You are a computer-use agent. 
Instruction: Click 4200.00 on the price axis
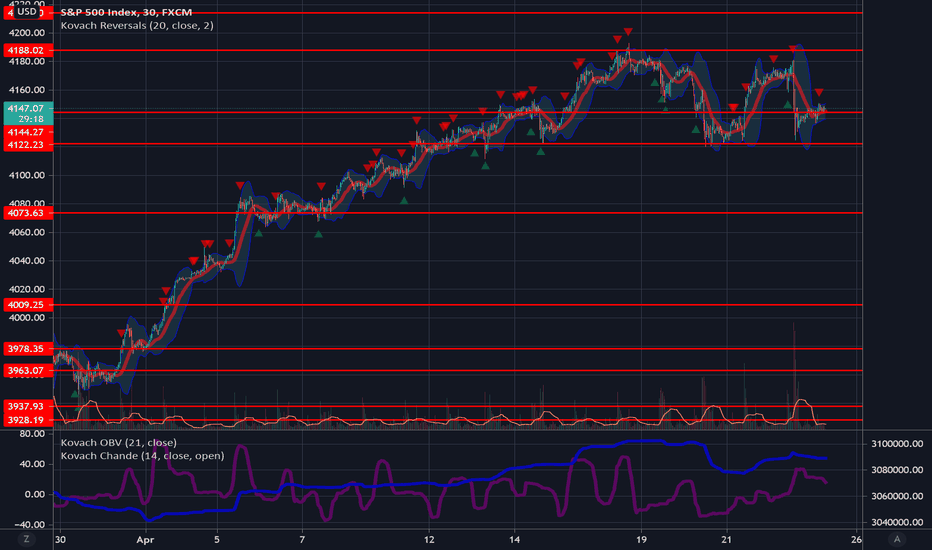[x=27, y=33]
